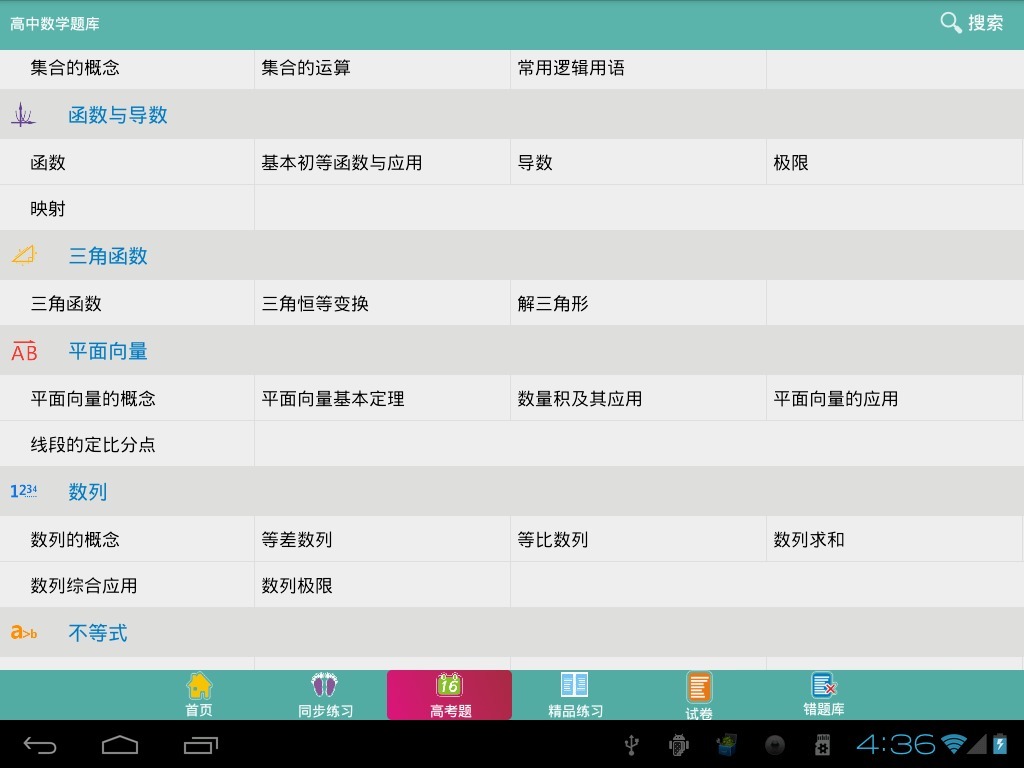Open the 基本初等函数与应用 topic
The image size is (1024, 768).
342,163
